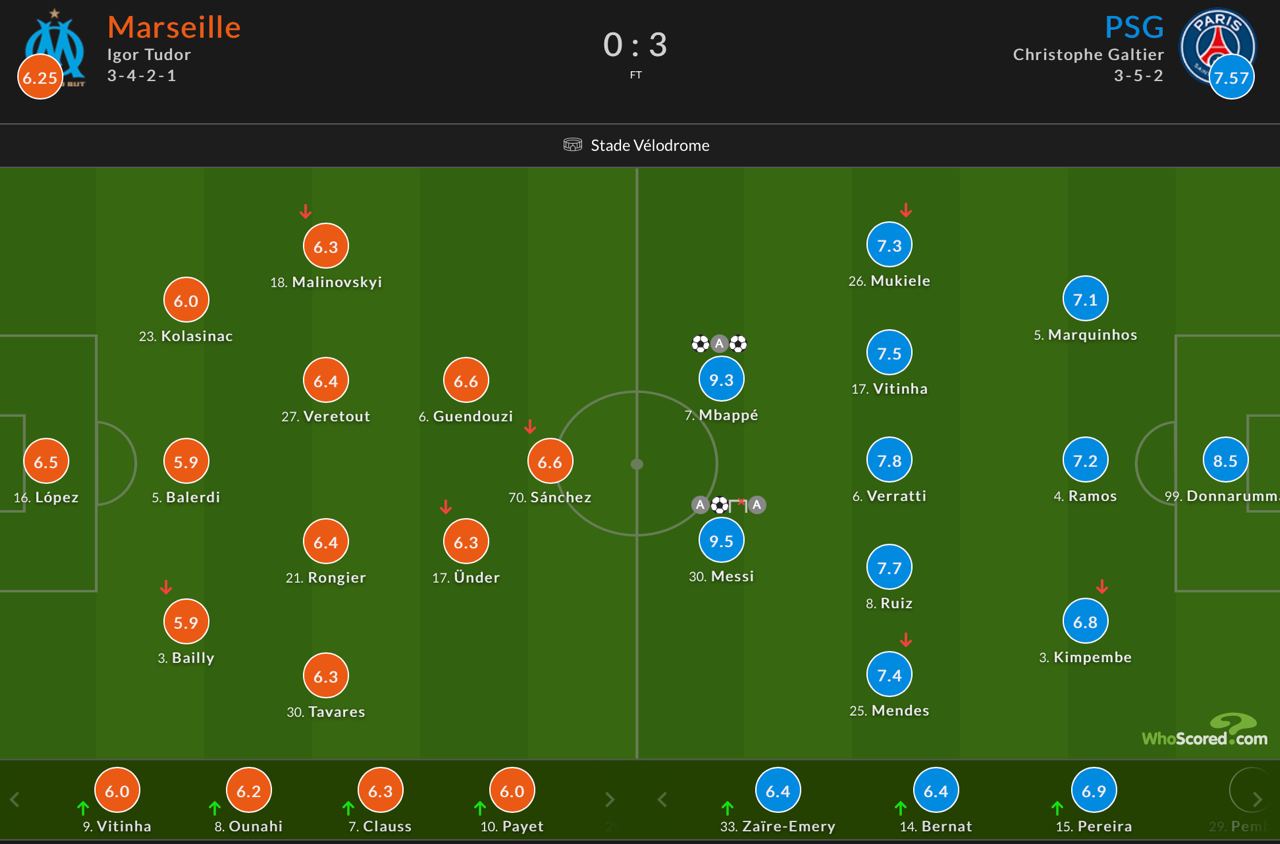
Task: Click the assist and goal icons above Messi
Action: pyautogui.click(x=728, y=505)
